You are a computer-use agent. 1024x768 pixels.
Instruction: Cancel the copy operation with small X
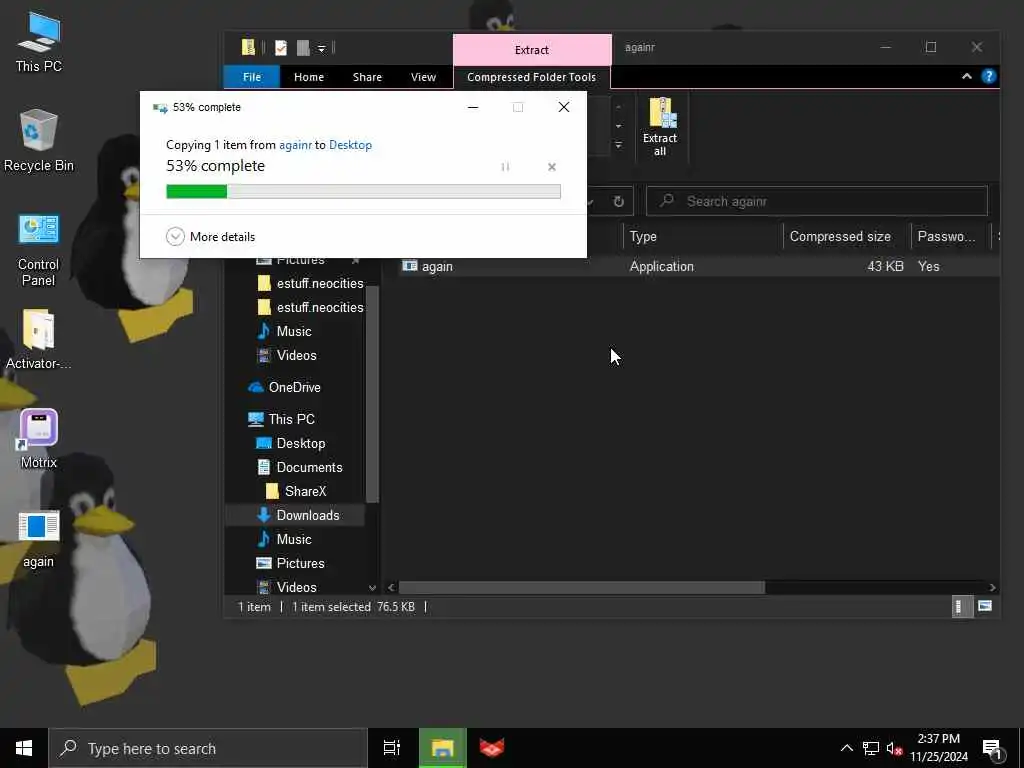point(552,167)
